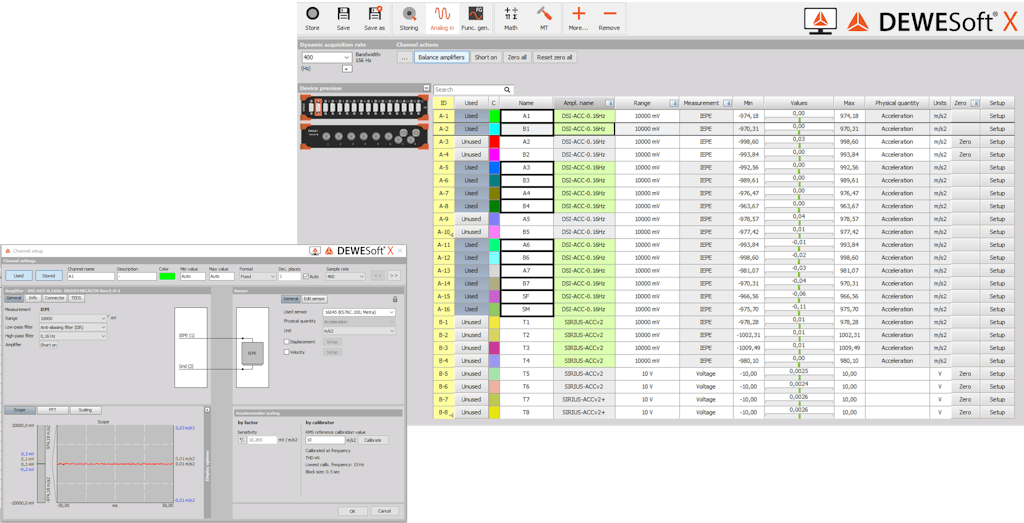Open the Hz unit small dropdown arrow
This screenshot has width=1024, height=523.
[347, 69]
